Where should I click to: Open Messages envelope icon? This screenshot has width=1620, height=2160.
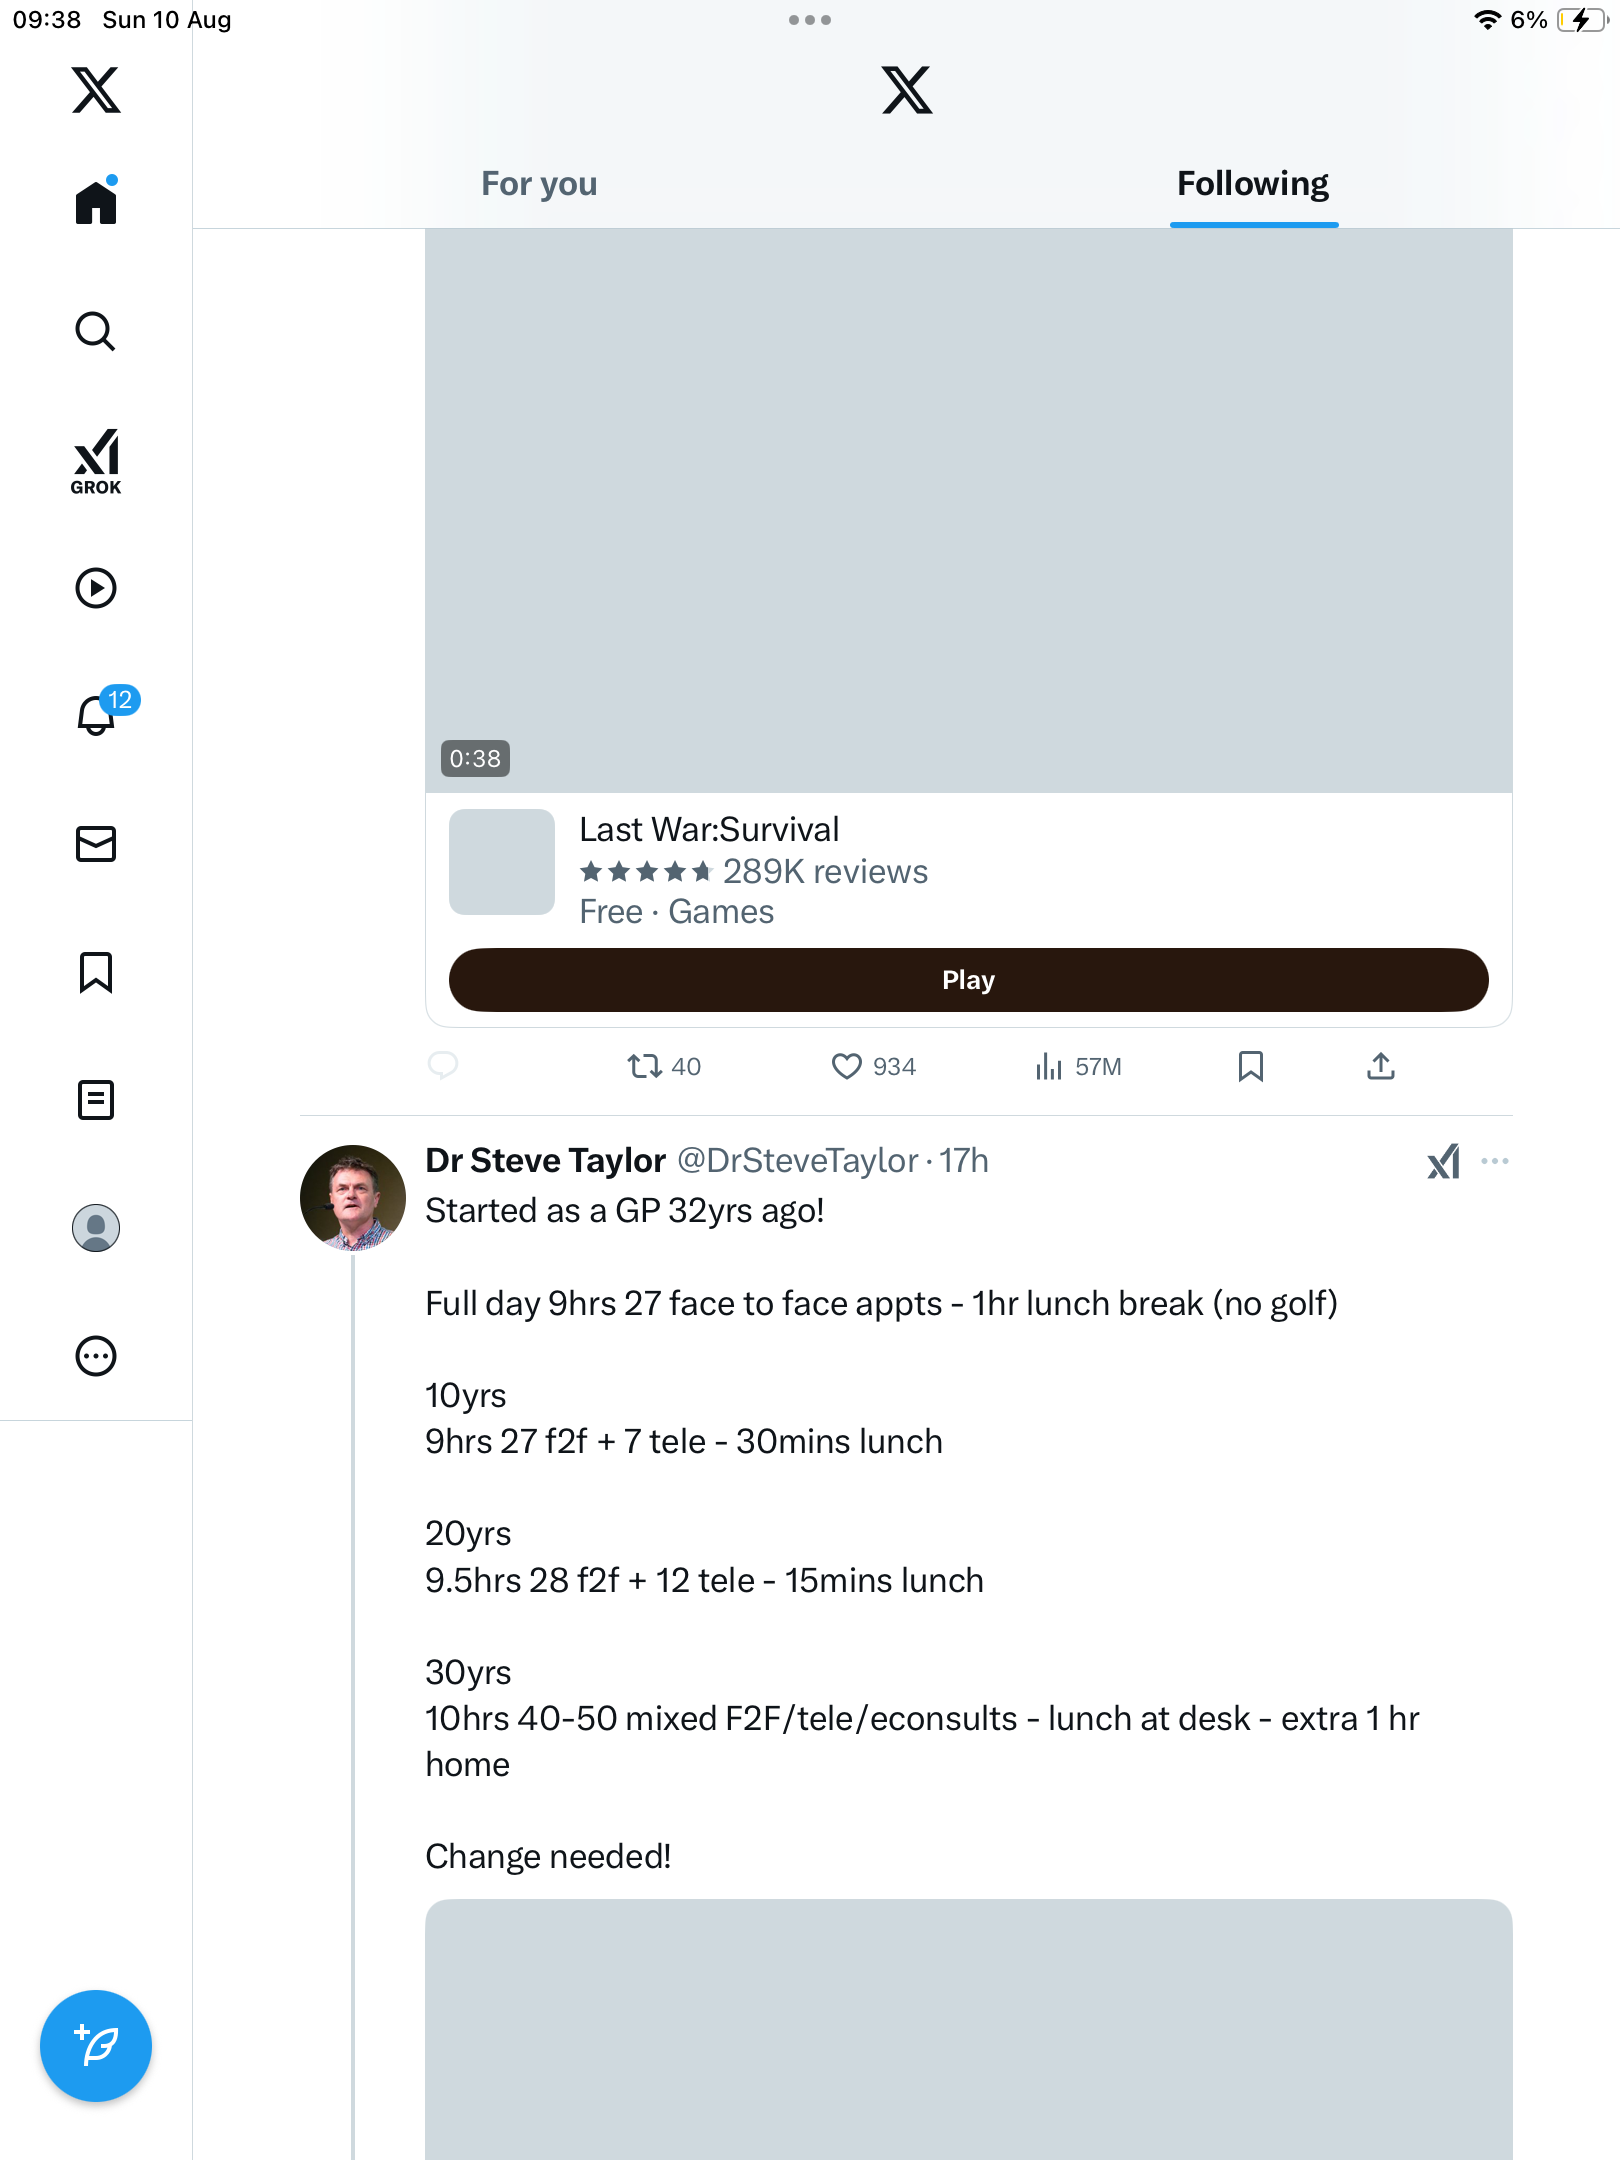[x=96, y=844]
